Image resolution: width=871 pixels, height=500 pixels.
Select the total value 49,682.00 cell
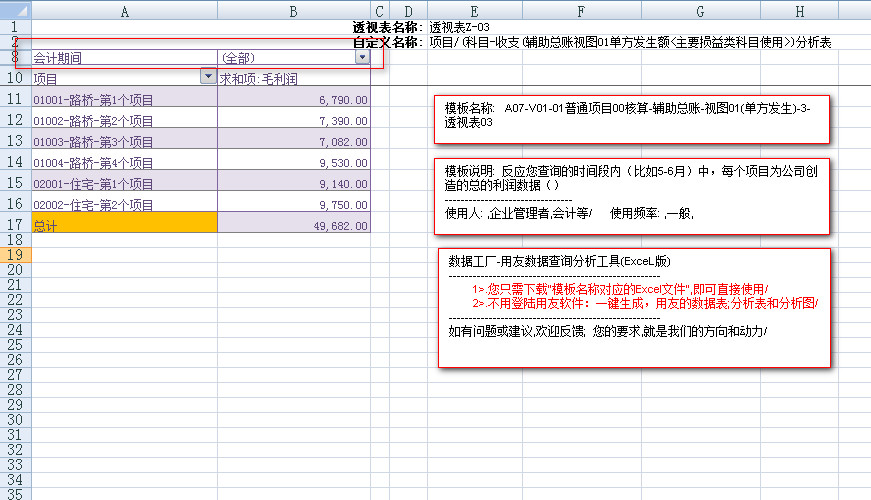point(293,226)
